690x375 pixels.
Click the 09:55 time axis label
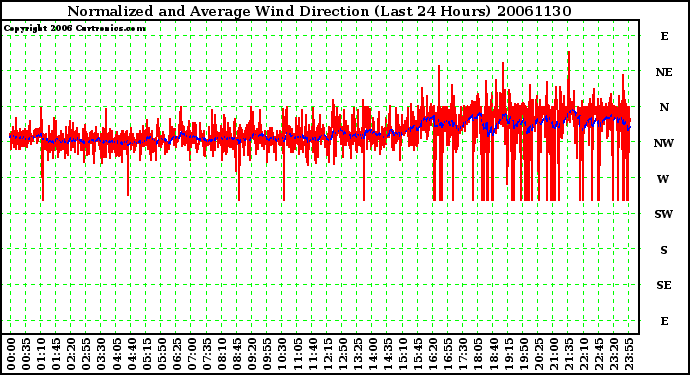(267, 354)
